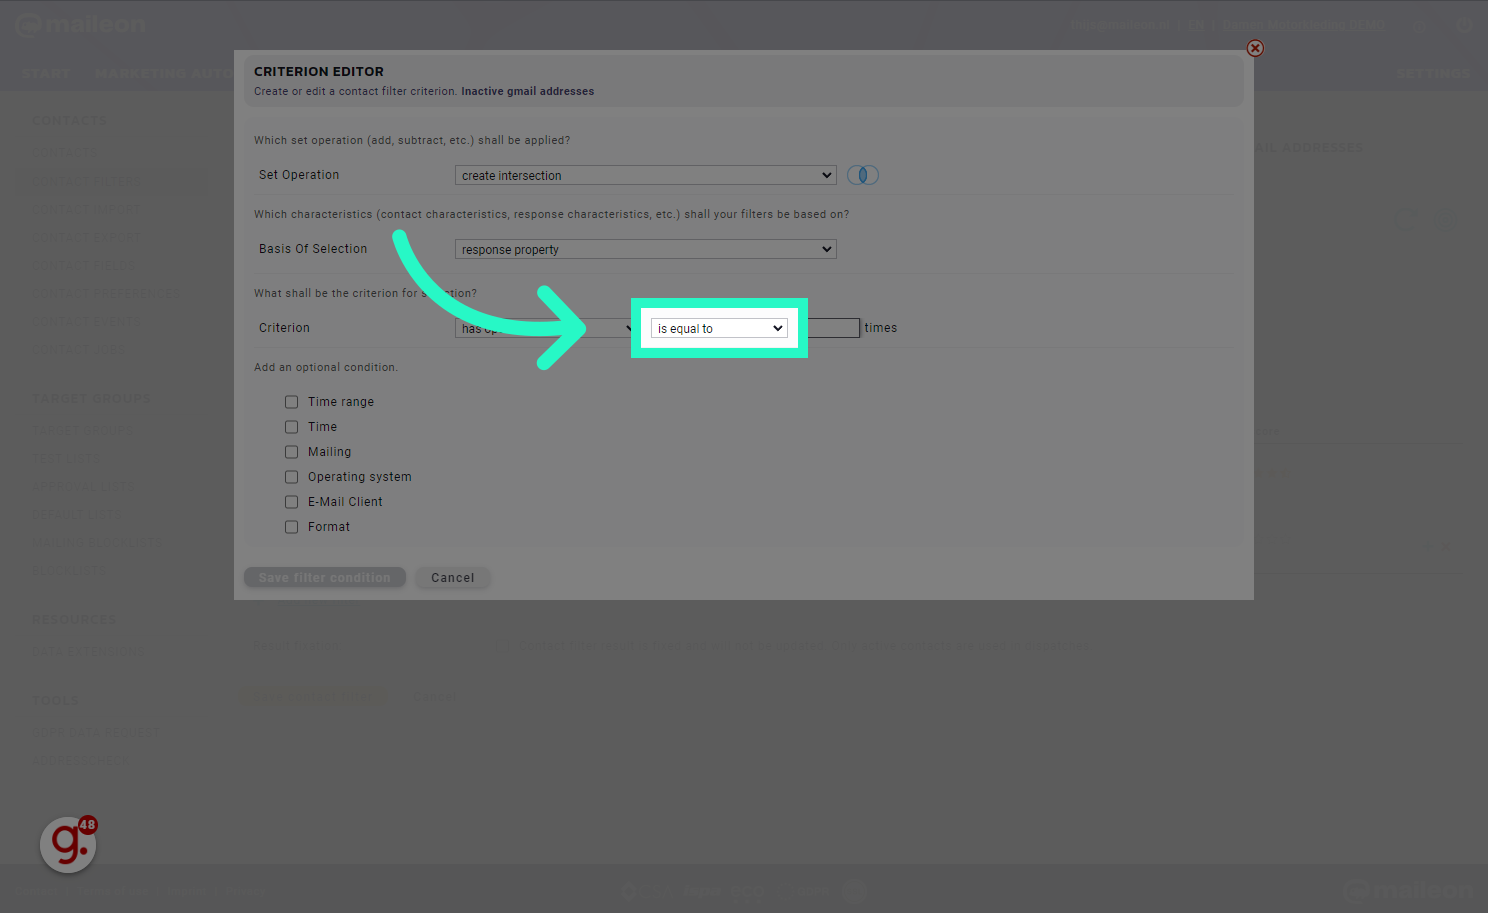
Task: Toggle the Operating system checkbox
Action: pos(291,477)
